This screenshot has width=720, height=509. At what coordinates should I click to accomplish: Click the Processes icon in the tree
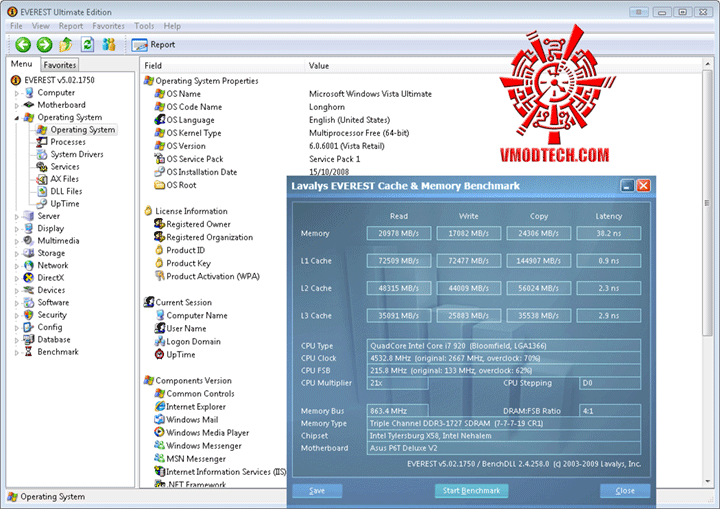tap(42, 142)
